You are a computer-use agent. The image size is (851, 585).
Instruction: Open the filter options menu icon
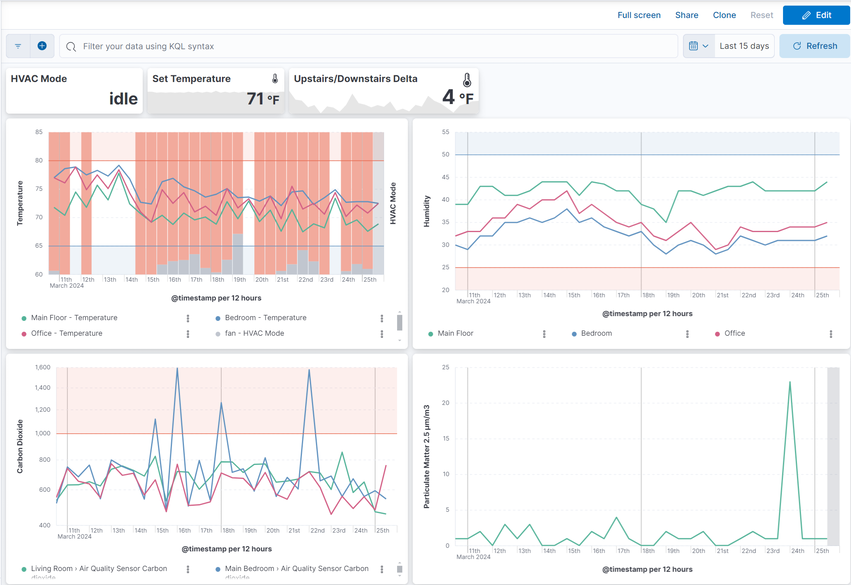click(x=18, y=46)
